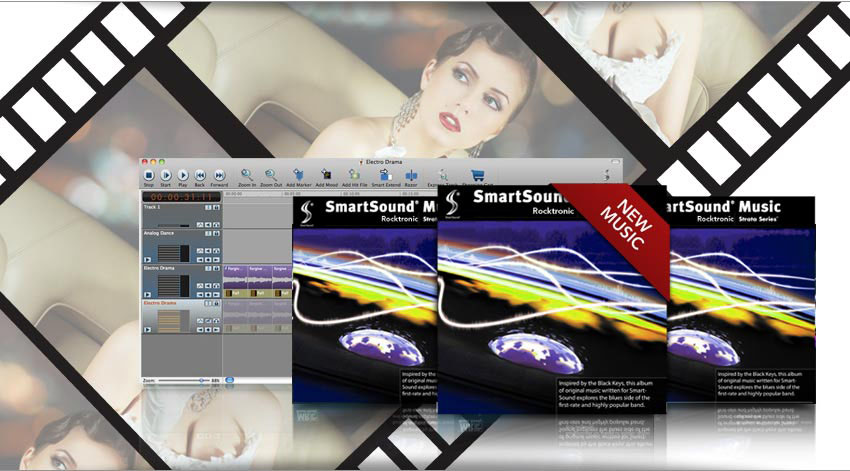The image size is (850, 471).
Task: Stop playback with the Stop button
Action: click(x=149, y=175)
